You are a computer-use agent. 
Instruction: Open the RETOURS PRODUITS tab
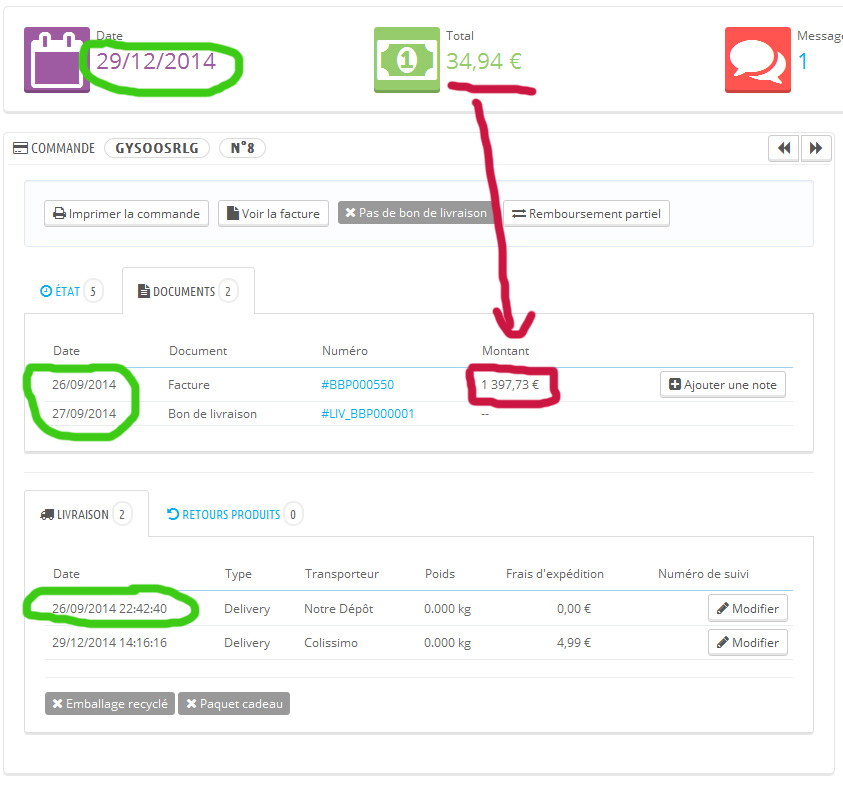click(234, 515)
